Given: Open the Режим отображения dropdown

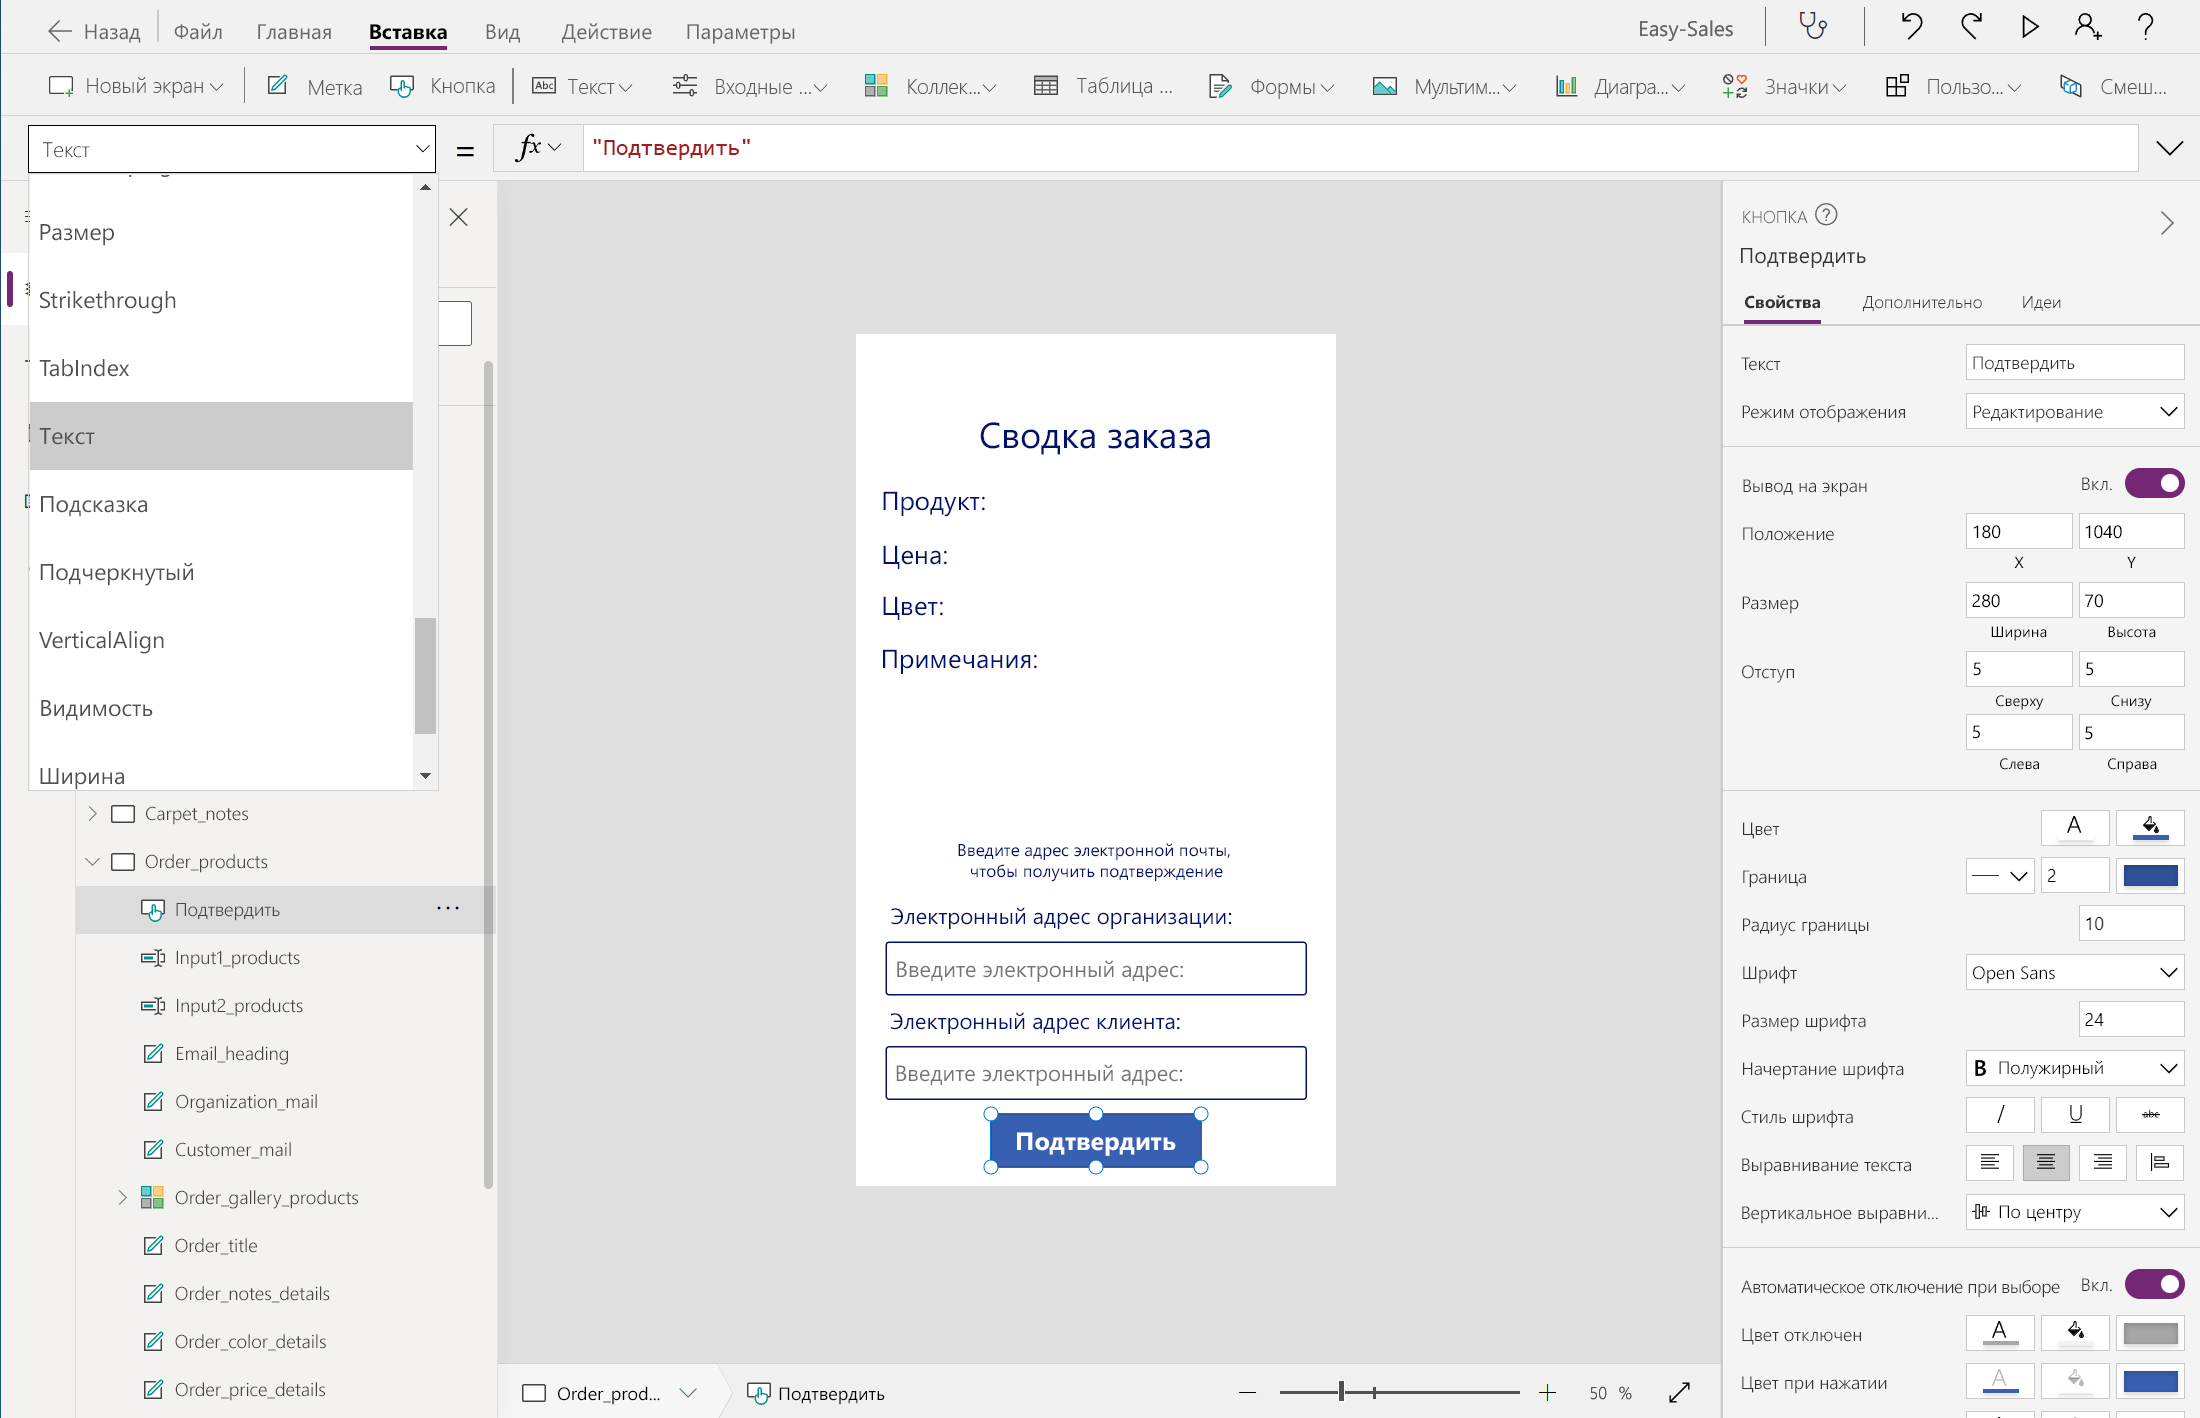Looking at the screenshot, I should [2073, 412].
